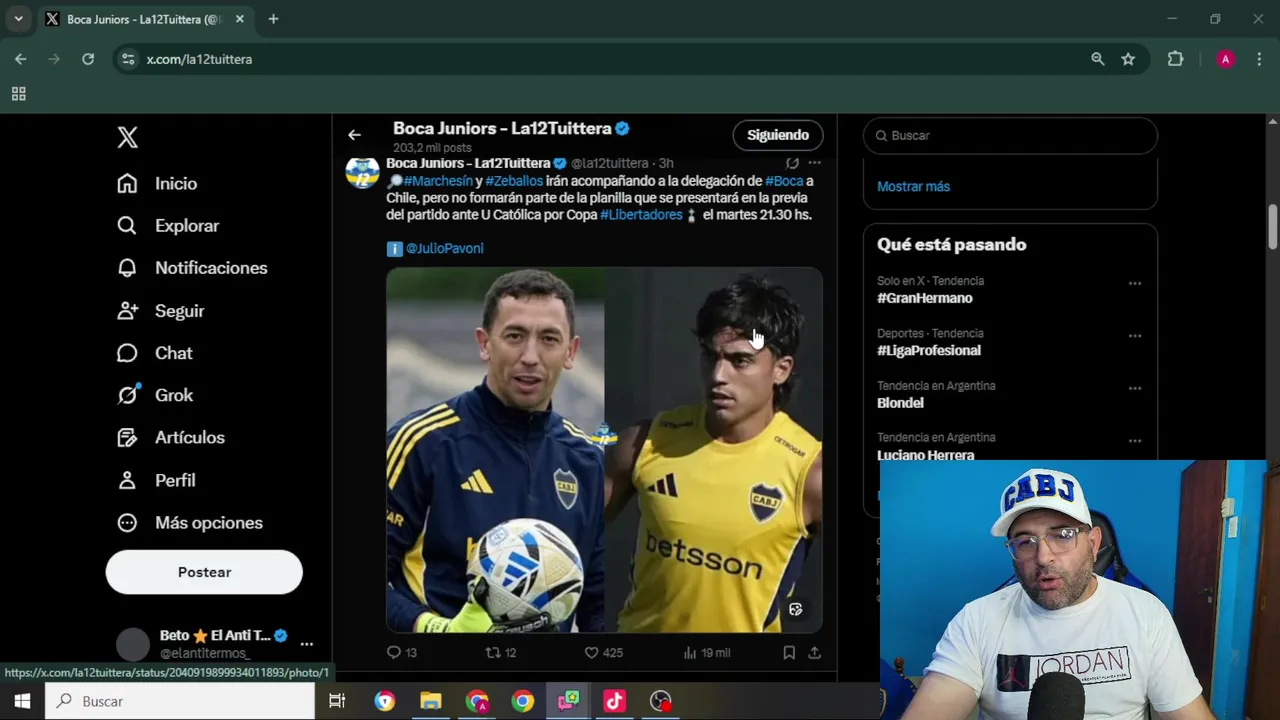The height and width of the screenshot is (720, 1280).
Task: Select the Boca Juniors La12Tuittera tab
Action: (143, 19)
